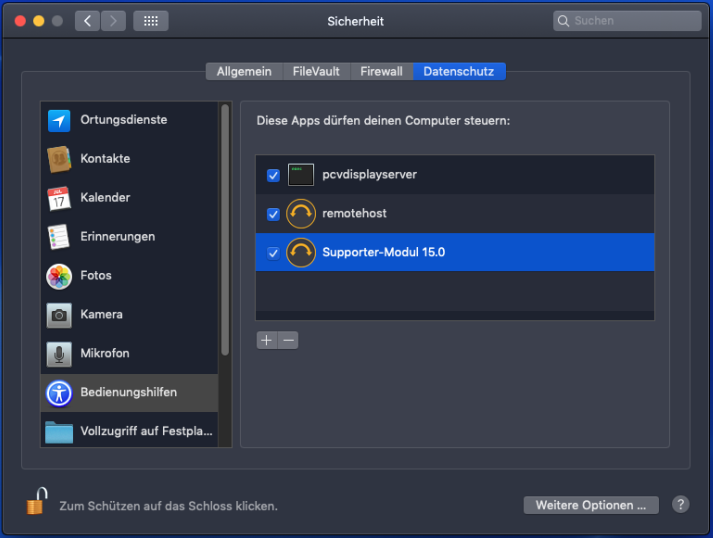Uncheck the pcvdisplayserver checkbox
Screen dimensions: 713x538
tap(273, 175)
